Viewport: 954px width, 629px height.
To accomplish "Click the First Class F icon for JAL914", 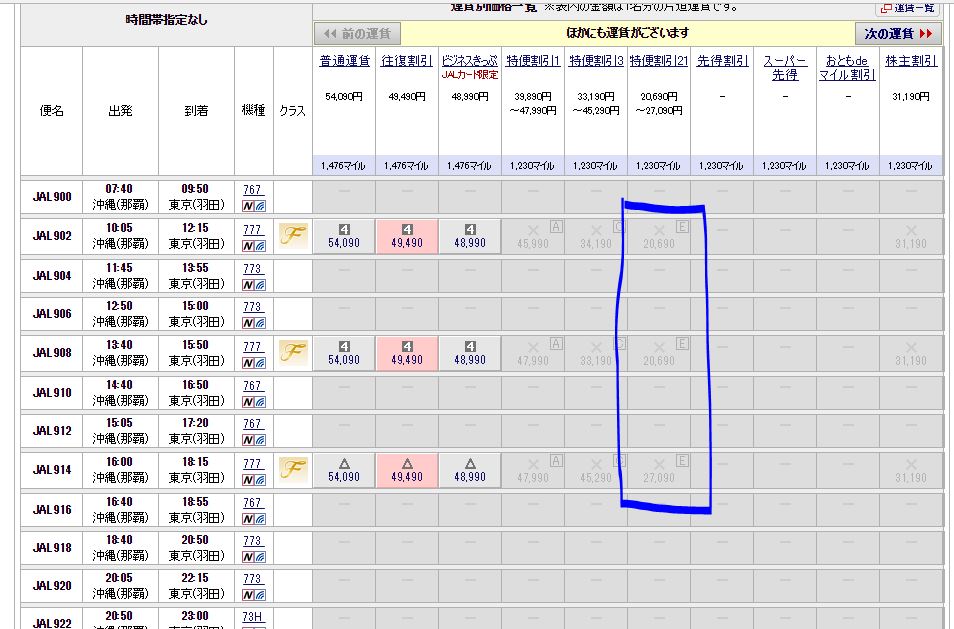I will coord(293,470).
